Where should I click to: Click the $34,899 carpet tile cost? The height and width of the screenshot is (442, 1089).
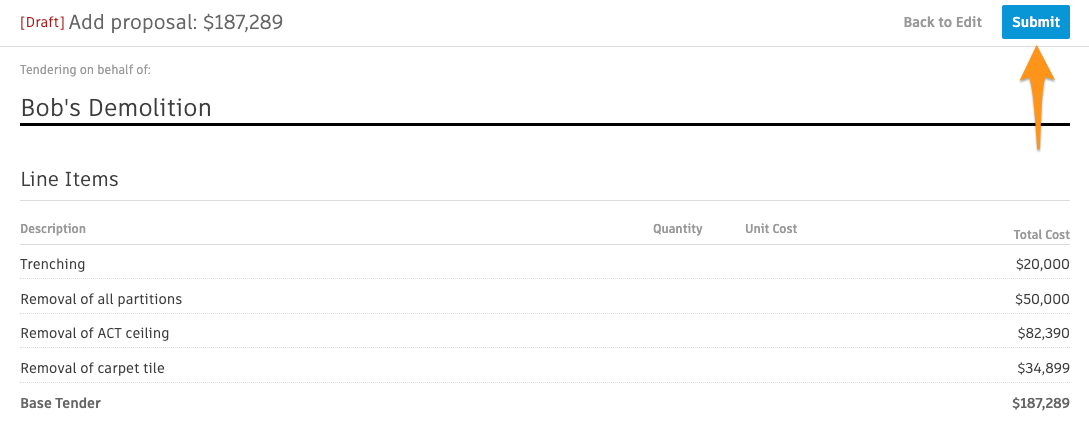tap(1043, 368)
